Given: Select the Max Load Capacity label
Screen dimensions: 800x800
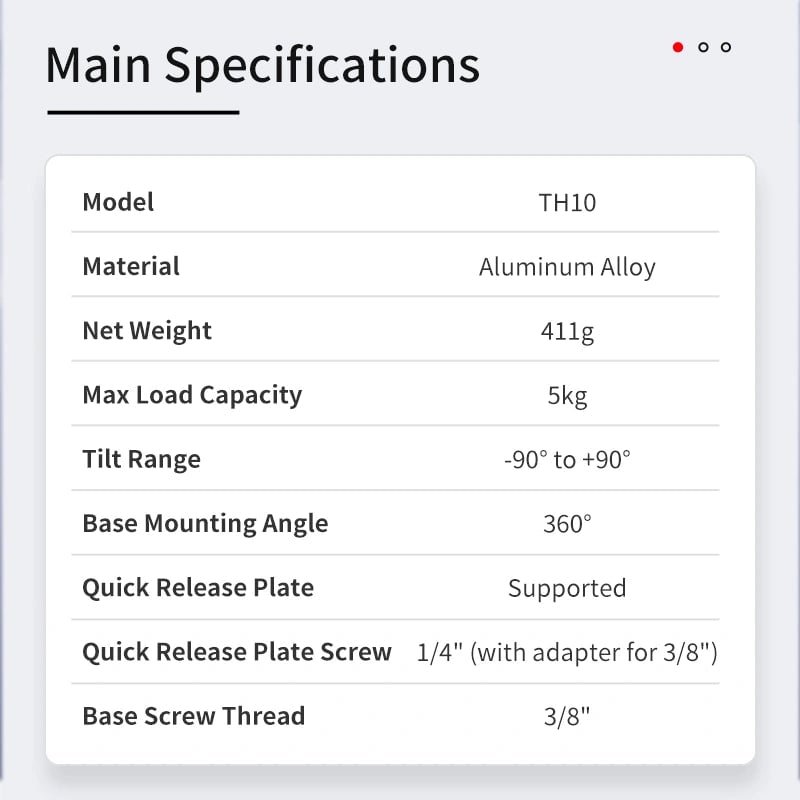Looking at the screenshot, I should pyautogui.click(x=192, y=395).
